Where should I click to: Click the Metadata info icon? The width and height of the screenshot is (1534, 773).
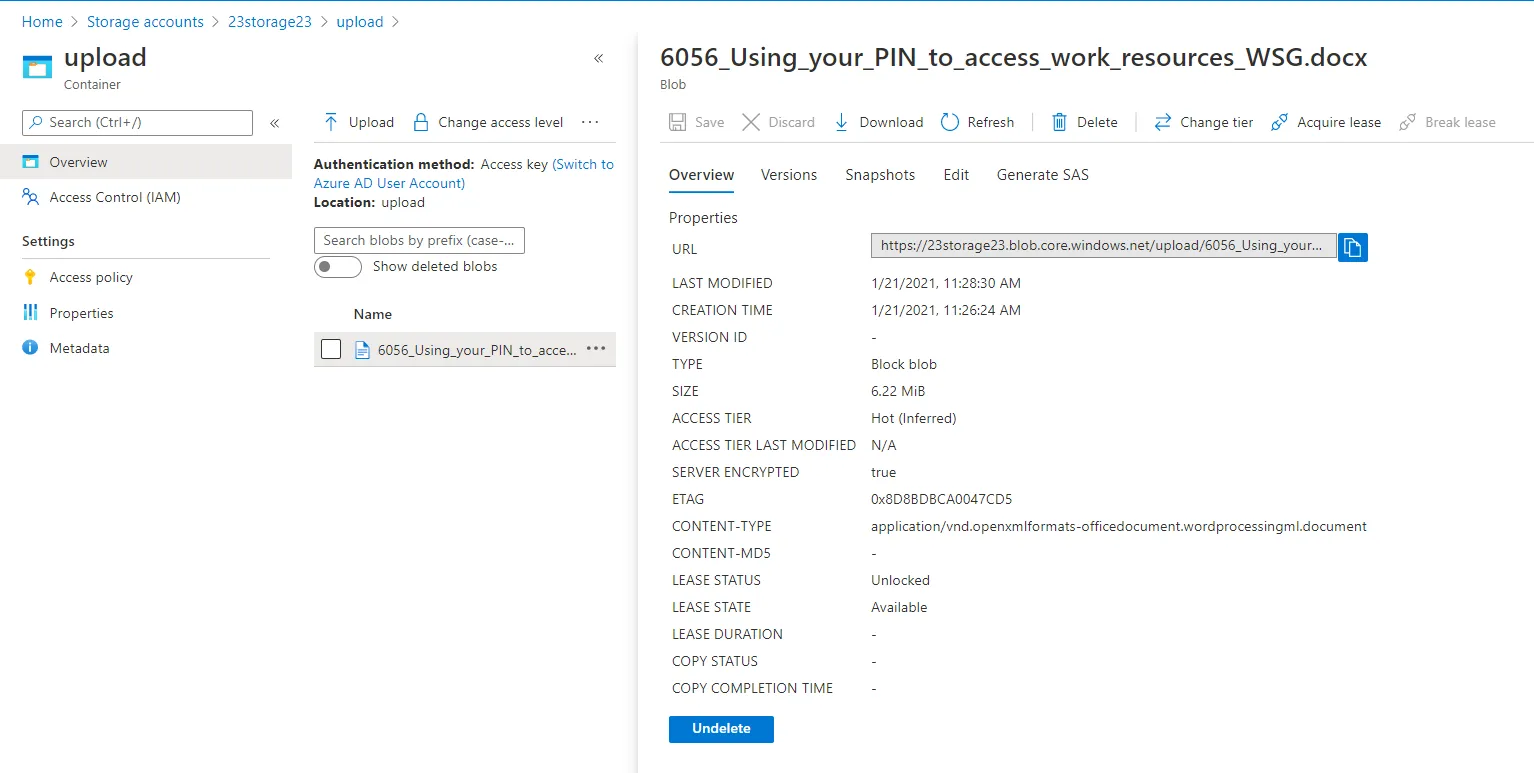31,348
